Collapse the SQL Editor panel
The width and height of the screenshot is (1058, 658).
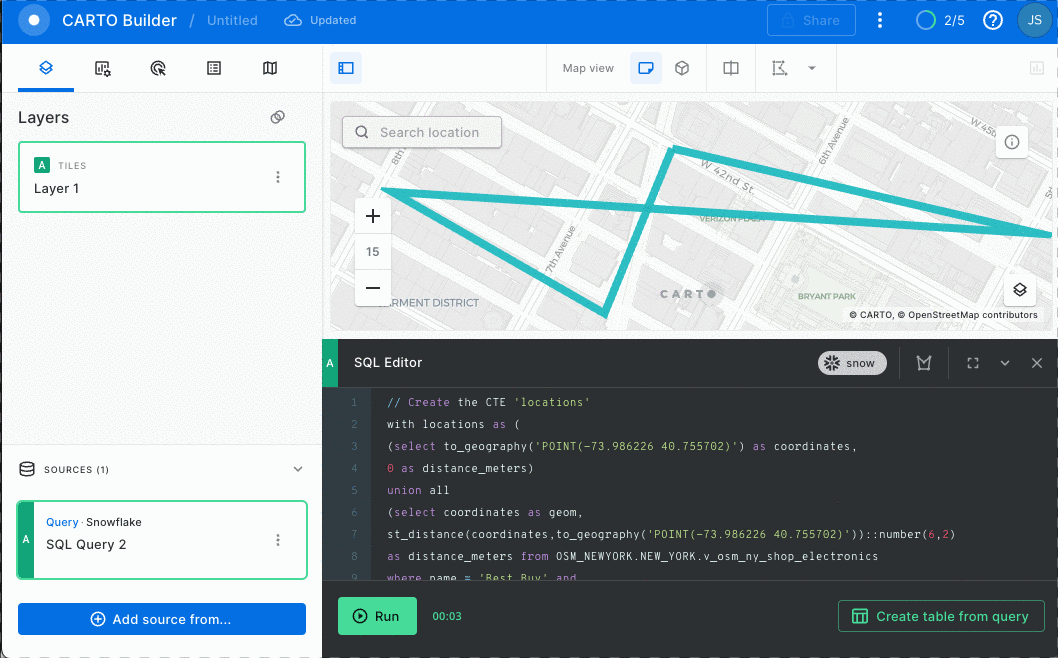(x=1005, y=363)
